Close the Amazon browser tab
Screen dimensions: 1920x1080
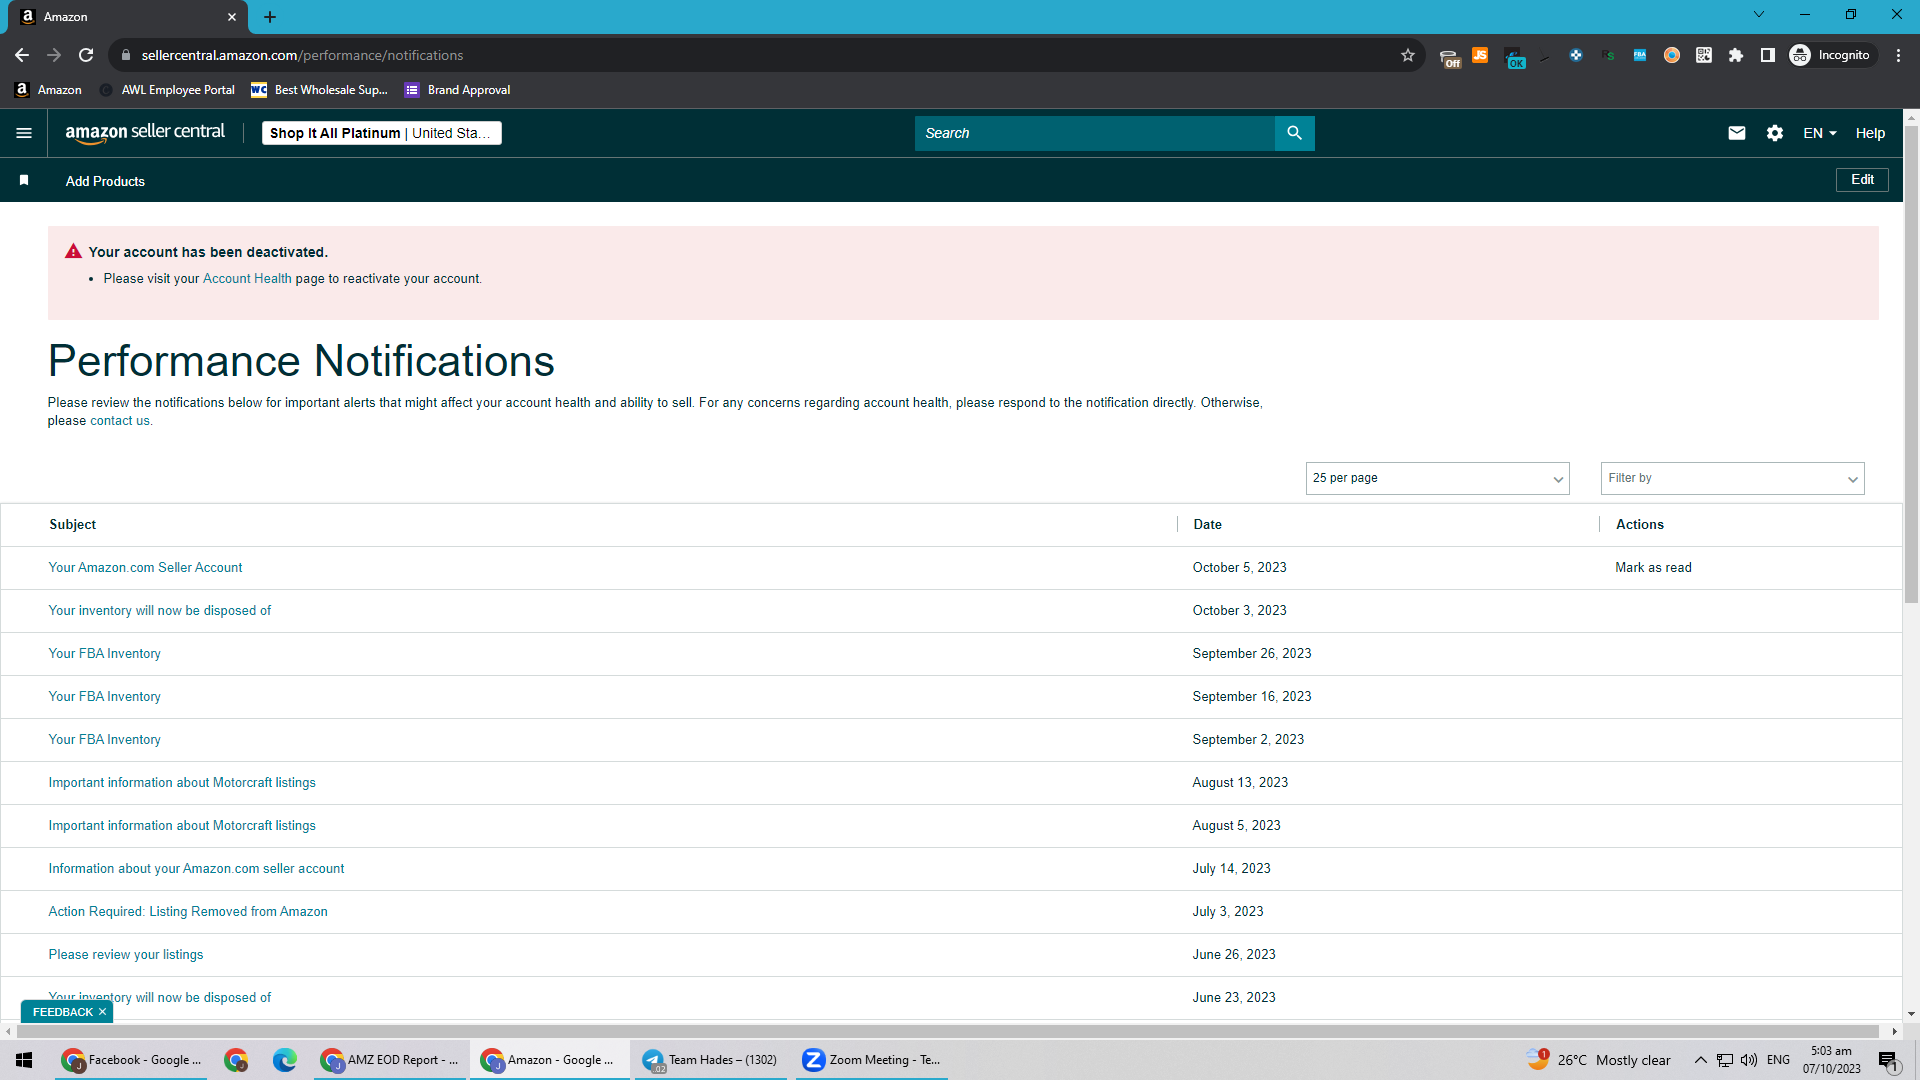[232, 17]
